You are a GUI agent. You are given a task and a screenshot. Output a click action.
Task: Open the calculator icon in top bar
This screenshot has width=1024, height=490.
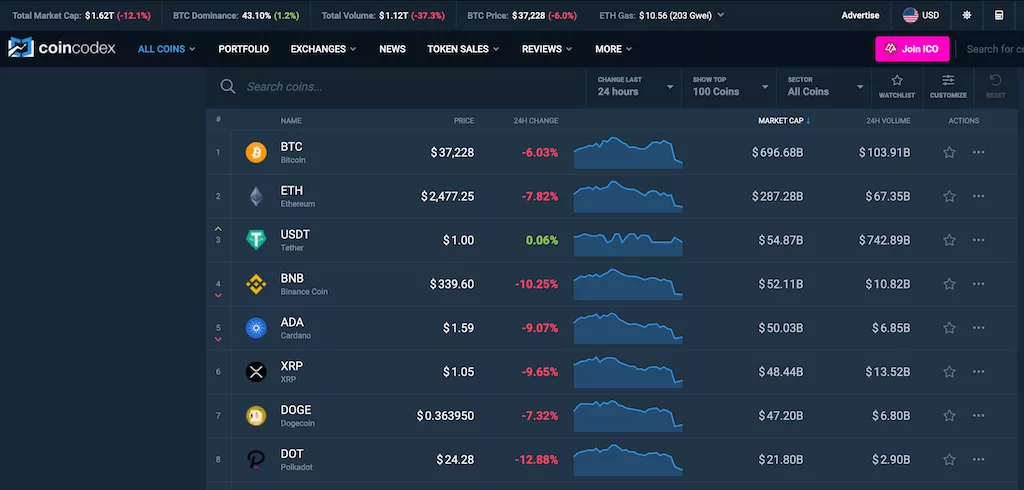coord(999,15)
